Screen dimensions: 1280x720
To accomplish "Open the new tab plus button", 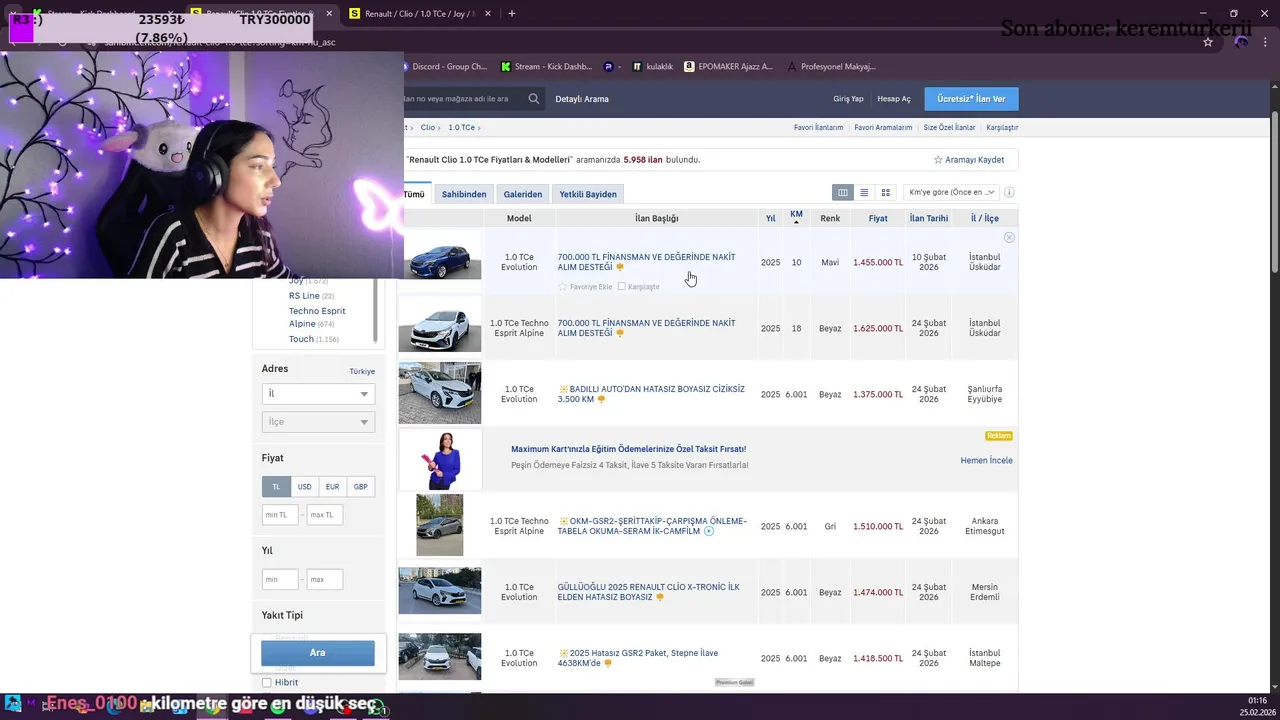I will tap(512, 14).
